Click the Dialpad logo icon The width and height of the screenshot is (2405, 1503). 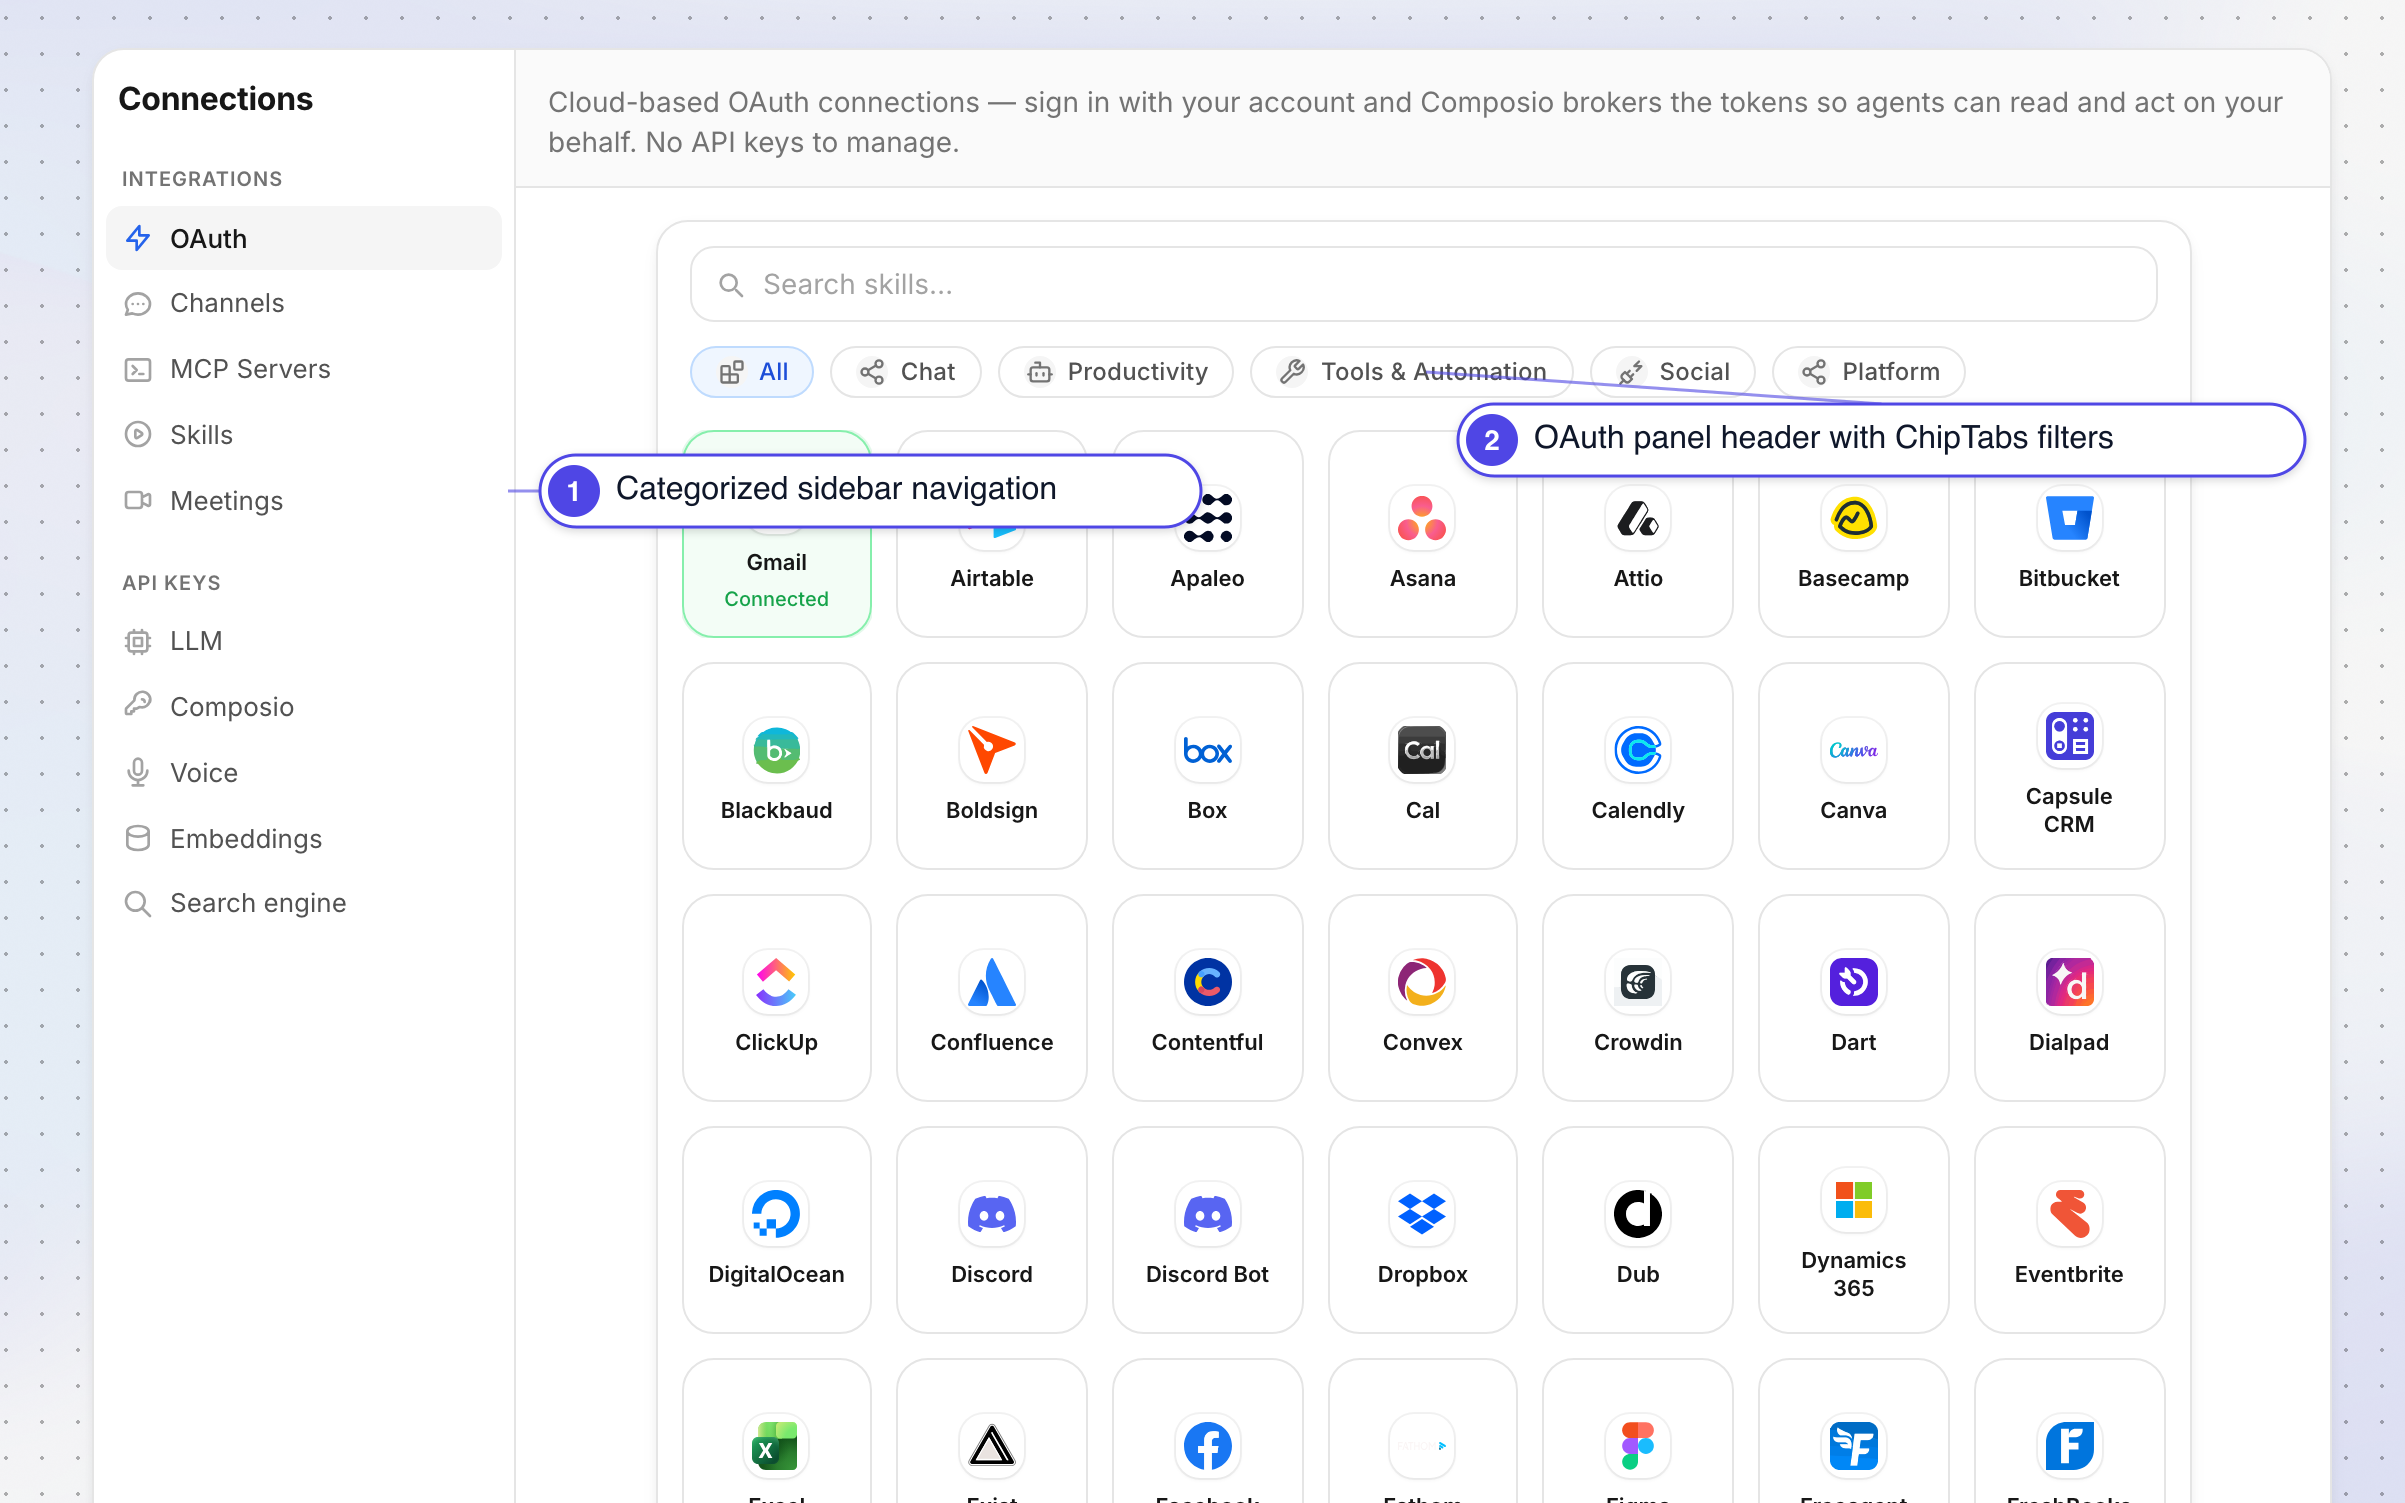[x=2069, y=982]
